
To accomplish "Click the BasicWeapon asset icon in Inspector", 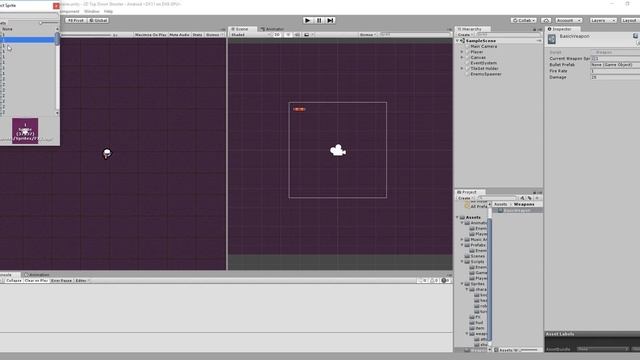I will pyautogui.click(x=552, y=39).
